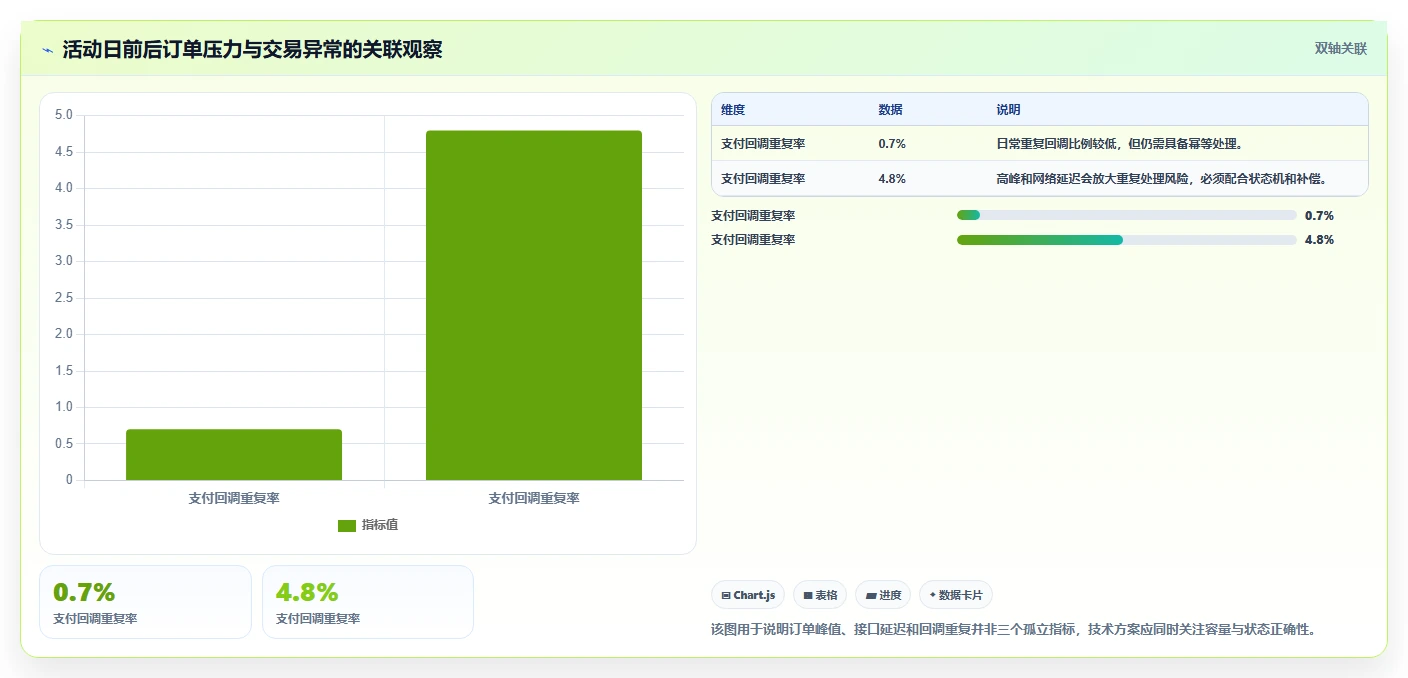Click the sparkle icon in 数据卡片 chip

pyautogui.click(x=933, y=595)
